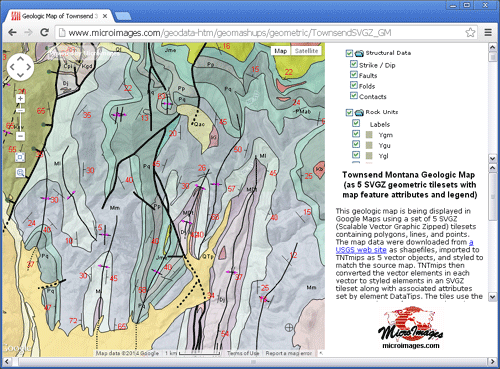The height and width of the screenshot is (369, 500).
Task: Uncheck the Folds layer
Action: pyautogui.click(x=354, y=85)
